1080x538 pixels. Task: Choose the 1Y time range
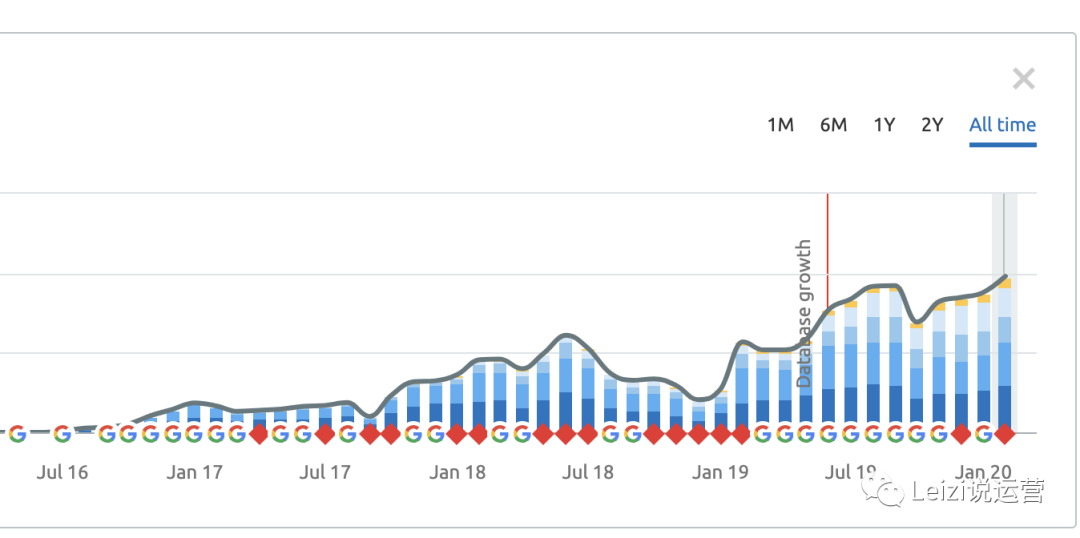tap(884, 125)
